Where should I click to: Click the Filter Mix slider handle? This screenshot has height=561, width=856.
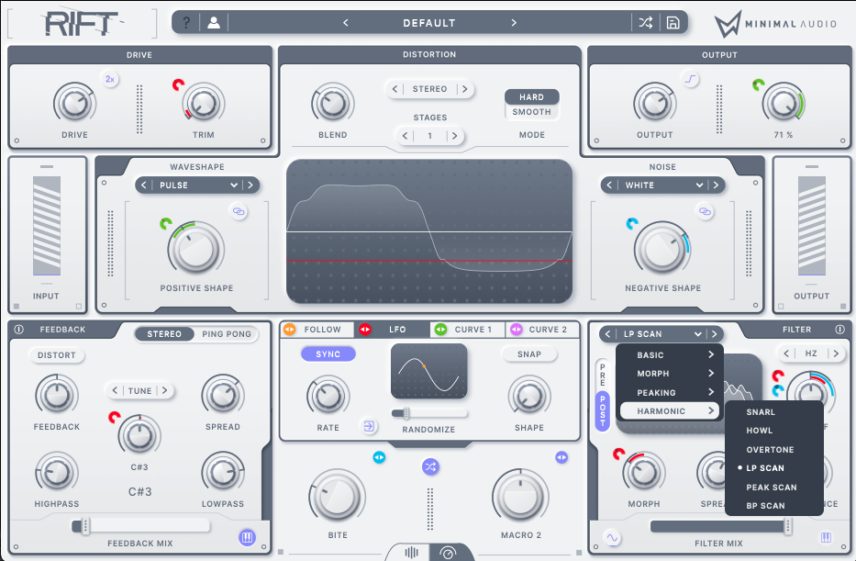point(788,526)
